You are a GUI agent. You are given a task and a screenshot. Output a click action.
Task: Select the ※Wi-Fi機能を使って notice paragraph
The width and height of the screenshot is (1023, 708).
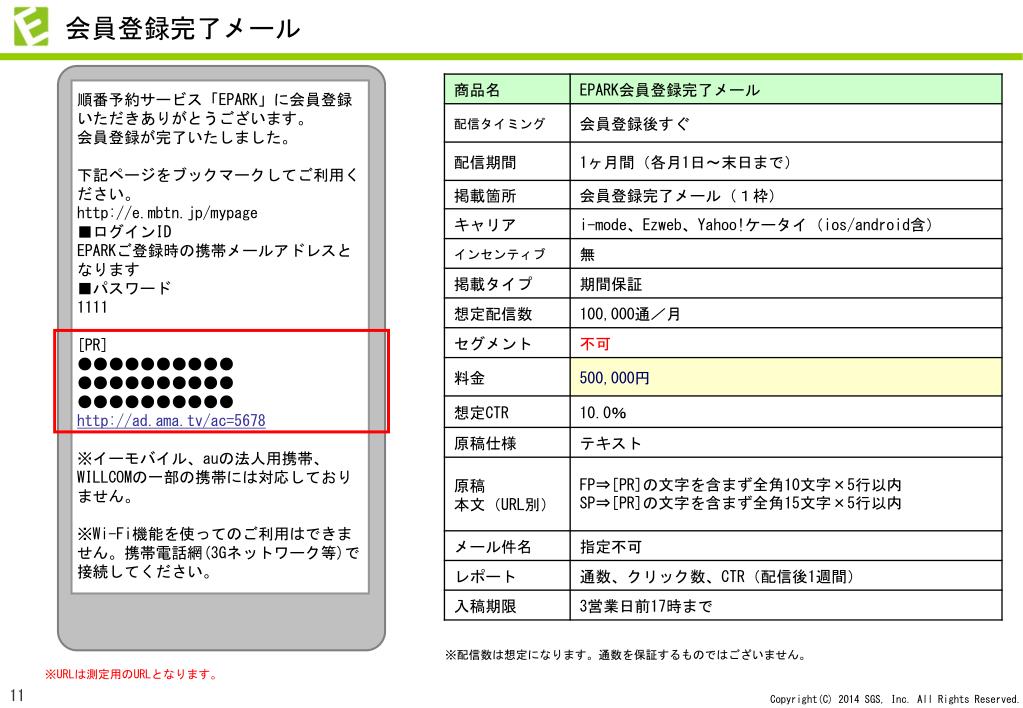coord(218,553)
